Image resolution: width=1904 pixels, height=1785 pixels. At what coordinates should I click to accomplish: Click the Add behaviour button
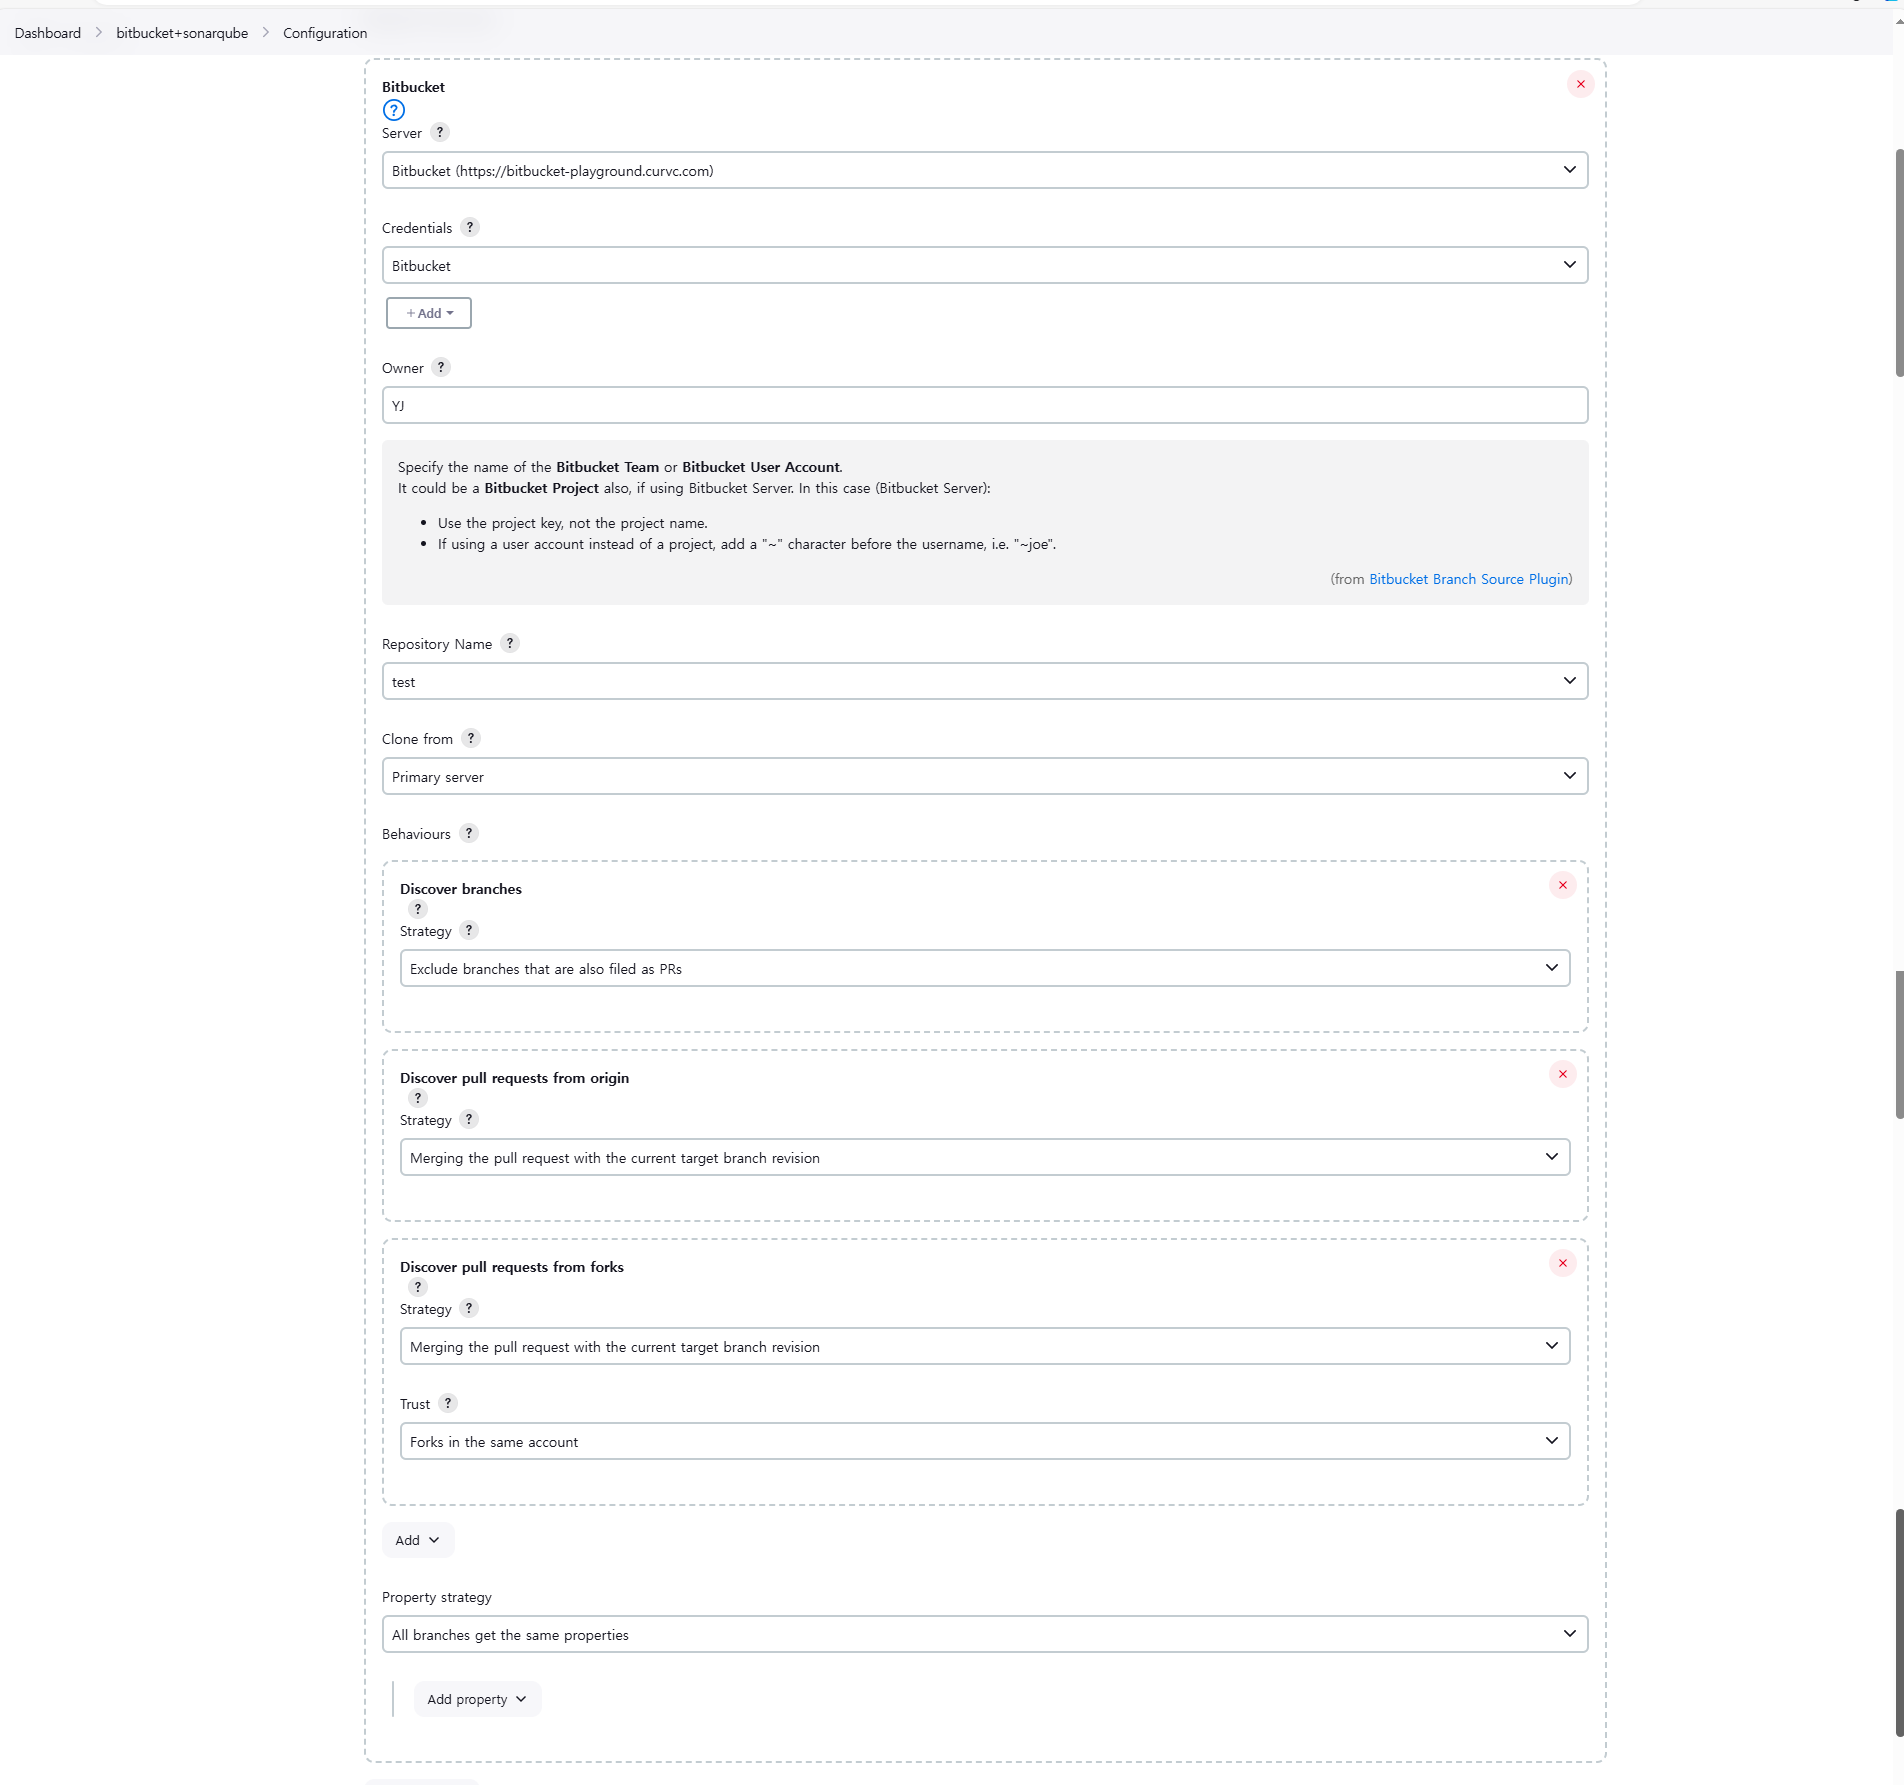418,1540
